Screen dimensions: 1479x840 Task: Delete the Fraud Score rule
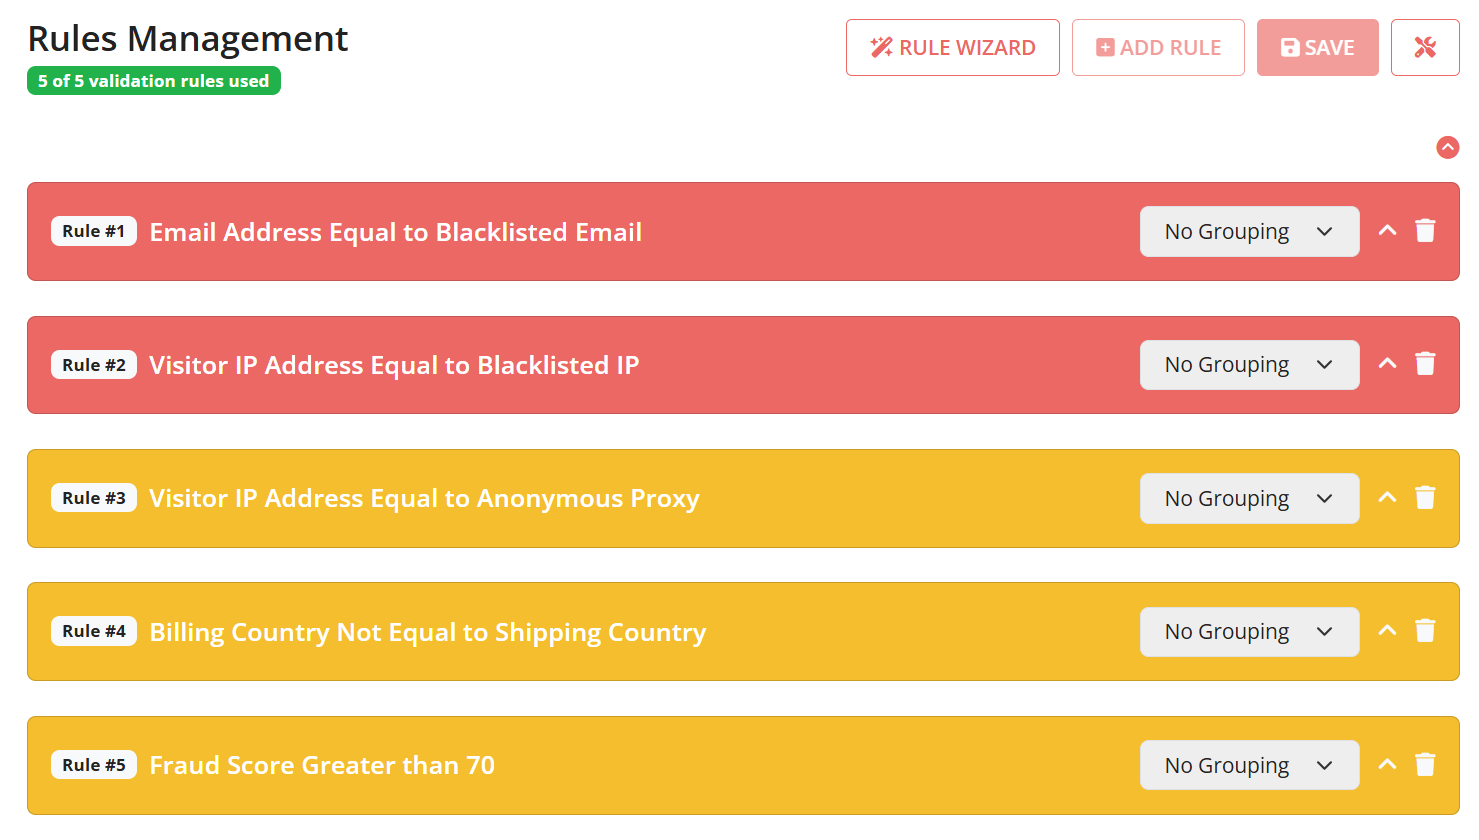(x=1425, y=765)
